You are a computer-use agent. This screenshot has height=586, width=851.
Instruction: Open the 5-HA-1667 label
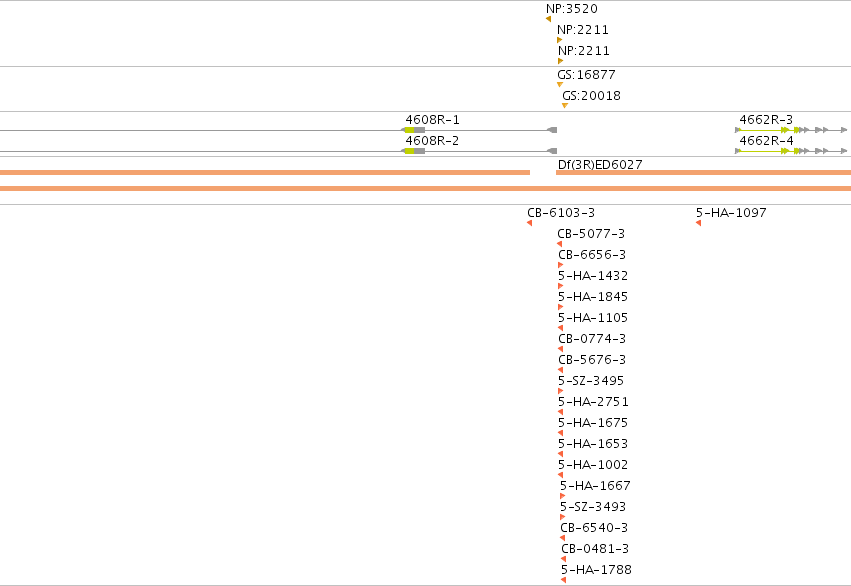(x=595, y=486)
